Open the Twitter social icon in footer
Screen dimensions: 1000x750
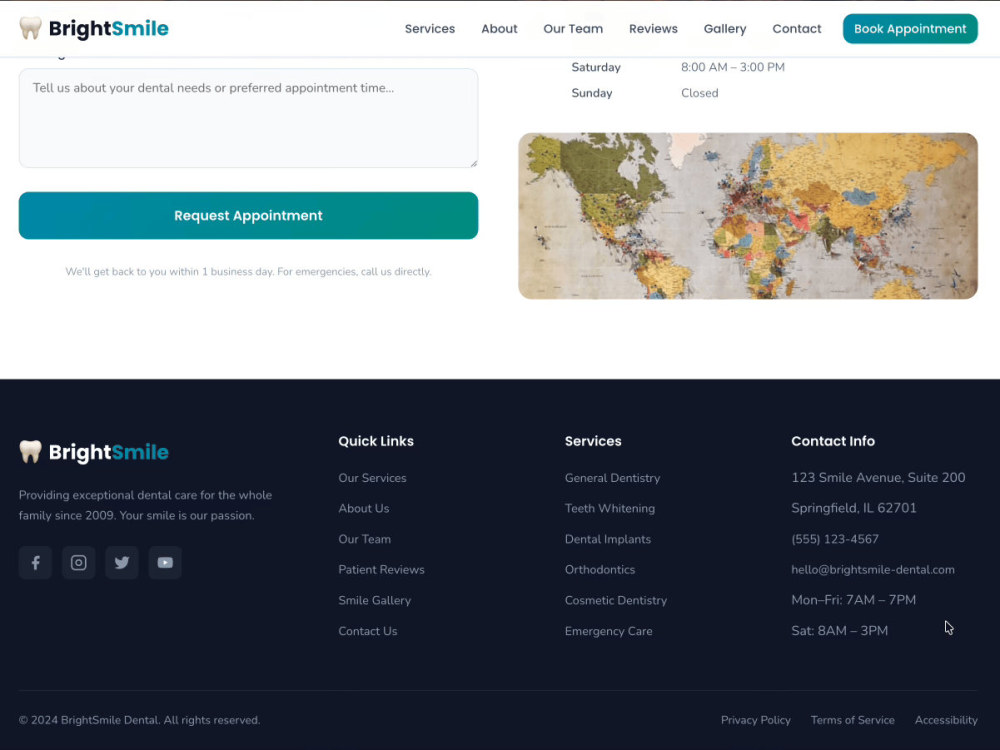tap(122, 562)
